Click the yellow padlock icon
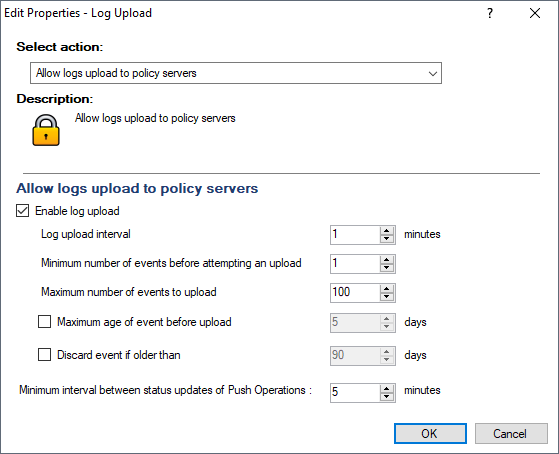 click(46, 130)
